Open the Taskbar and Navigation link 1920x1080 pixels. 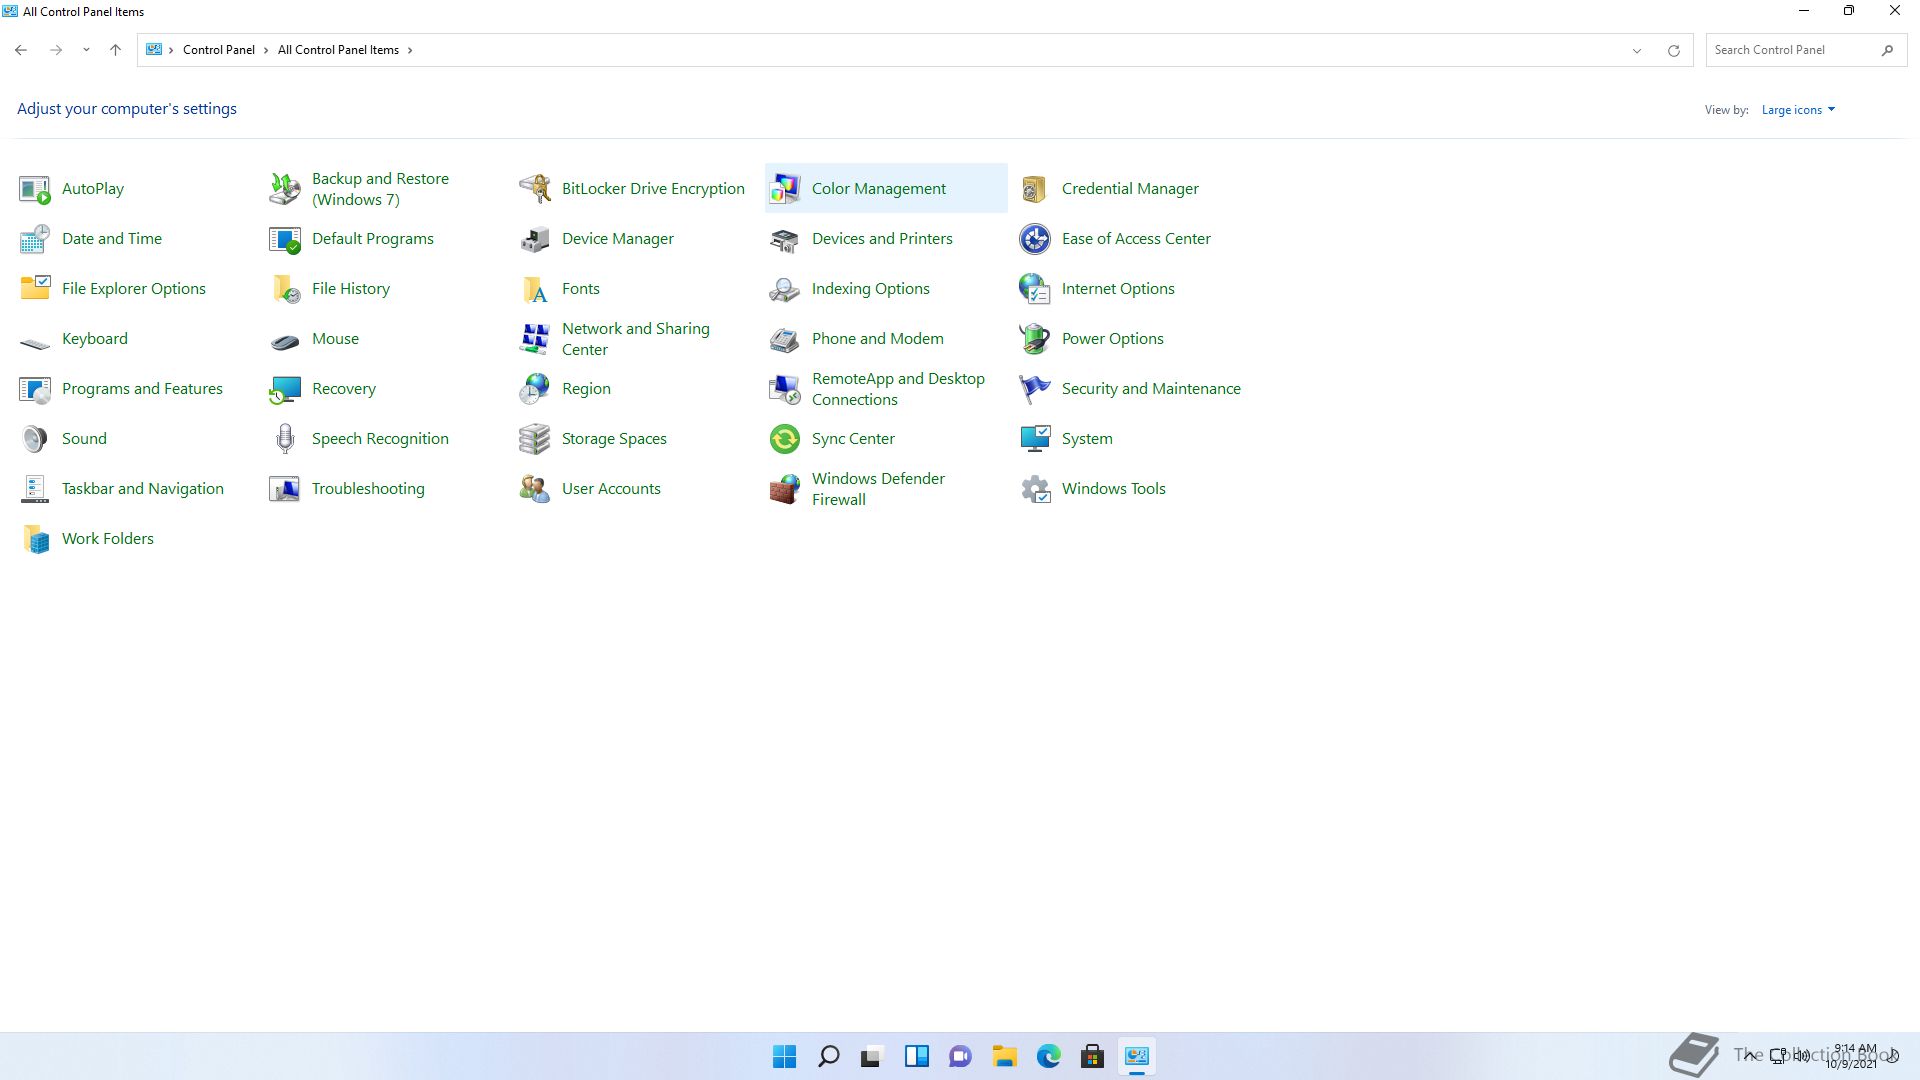(x=143, y=489)
